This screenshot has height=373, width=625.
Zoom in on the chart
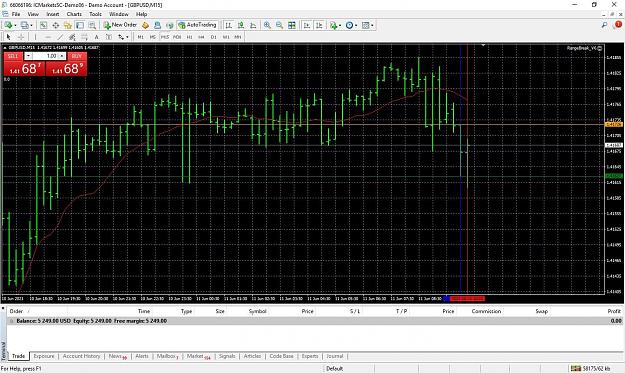[267, 25]
